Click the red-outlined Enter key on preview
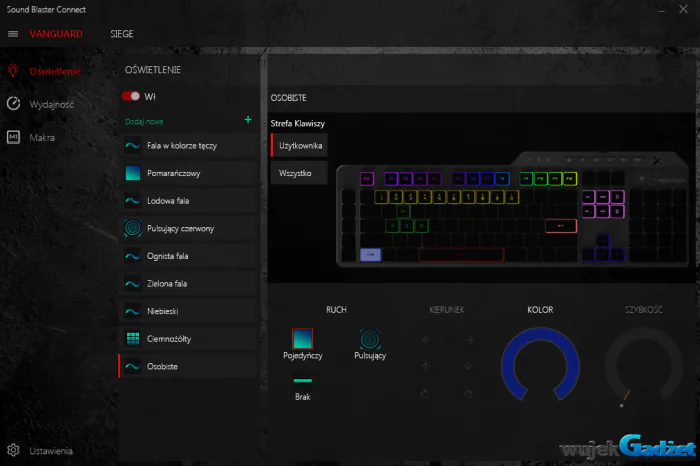Image resolution: width=700 pixels, height=466 pixels. pyautogui.click(x=561, y=226)
